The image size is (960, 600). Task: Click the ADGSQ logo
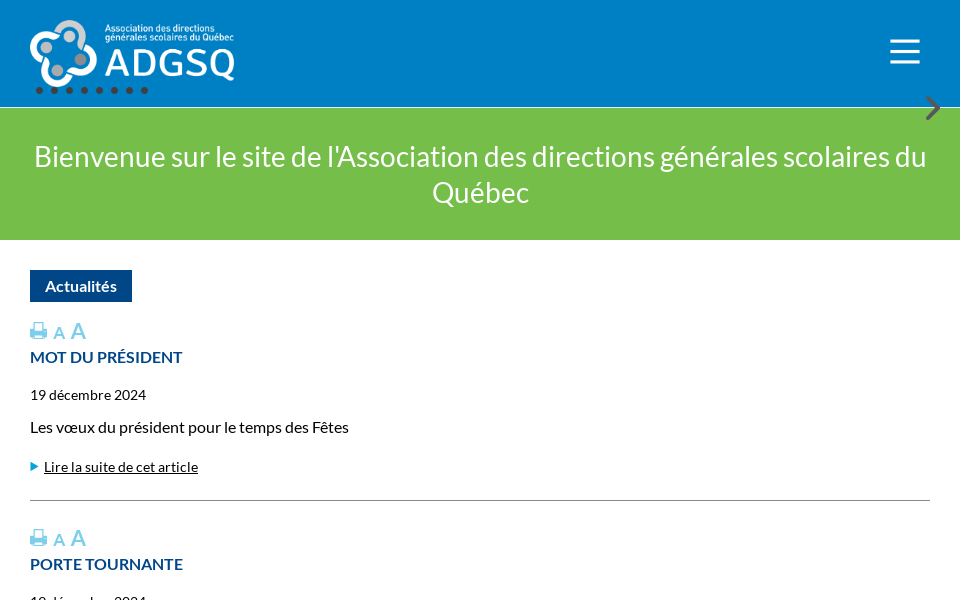click(132, 52)
